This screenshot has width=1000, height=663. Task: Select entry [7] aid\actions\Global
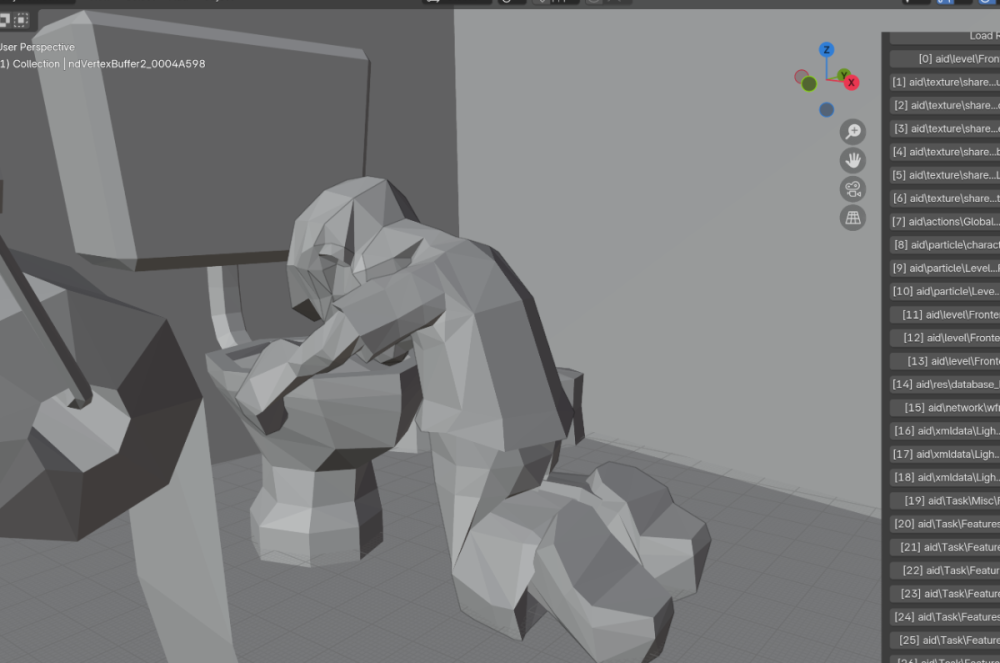[x=944, y=221]
